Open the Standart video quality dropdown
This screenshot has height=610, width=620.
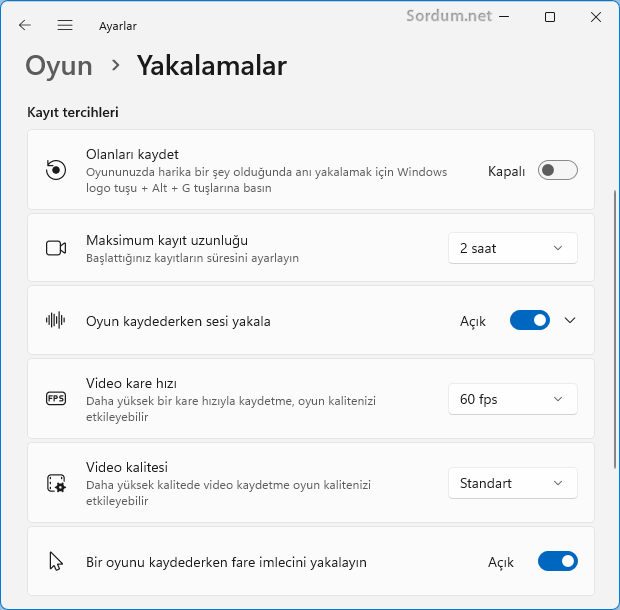(x=512, y=483)
